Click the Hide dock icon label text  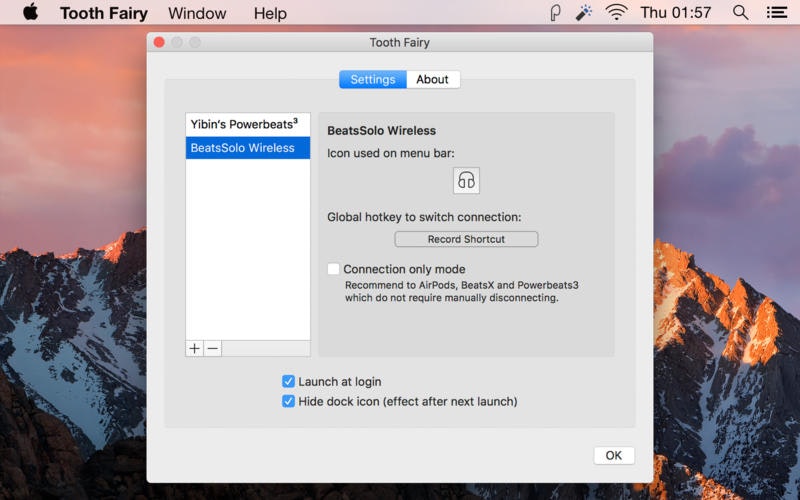(x=408, y=402)
